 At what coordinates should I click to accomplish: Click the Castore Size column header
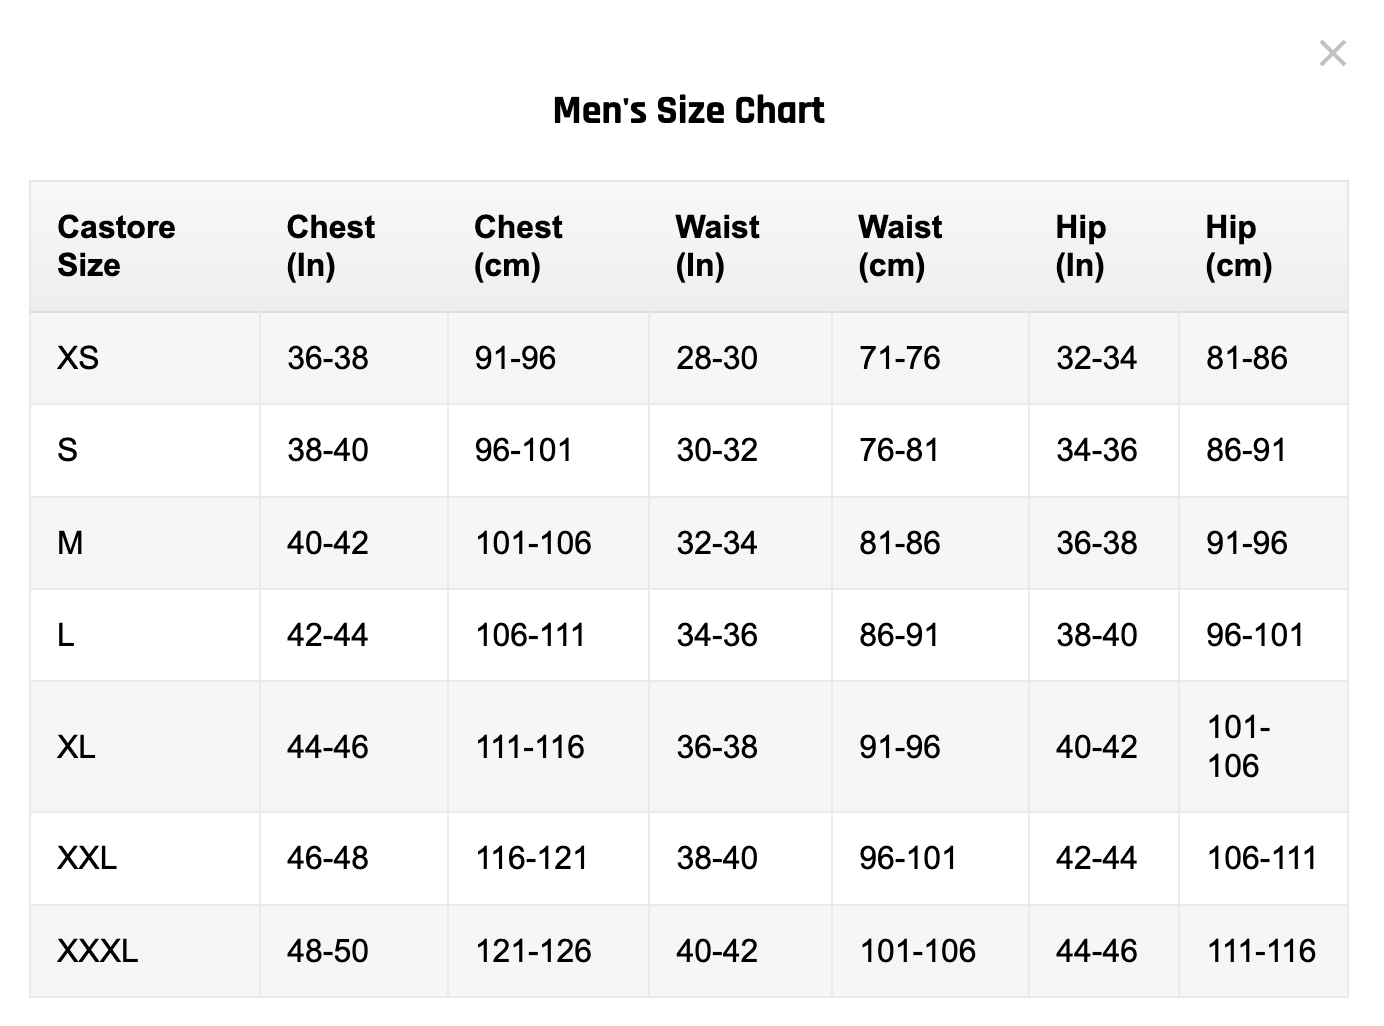[116, 246]
